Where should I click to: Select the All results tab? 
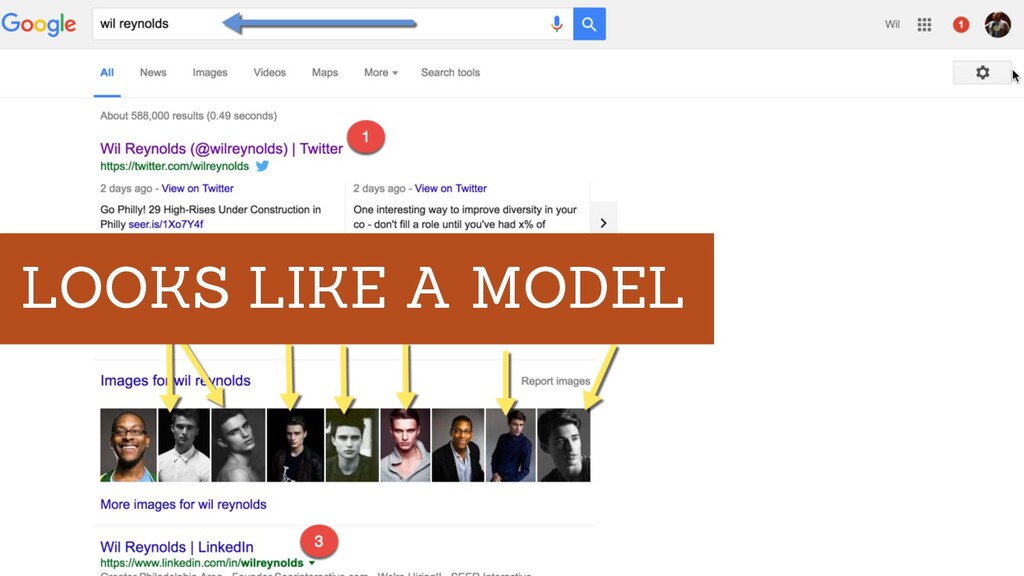(x=107, y=72)
